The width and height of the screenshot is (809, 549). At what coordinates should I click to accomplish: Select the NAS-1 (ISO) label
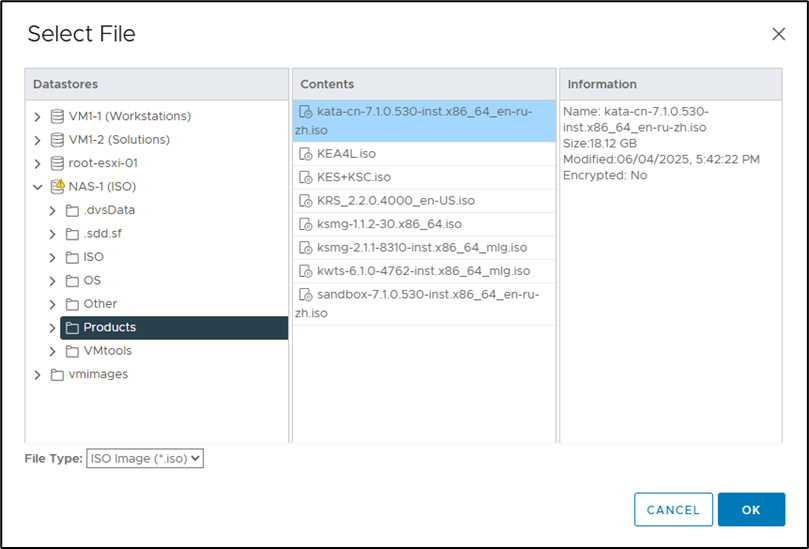[102, 187]
